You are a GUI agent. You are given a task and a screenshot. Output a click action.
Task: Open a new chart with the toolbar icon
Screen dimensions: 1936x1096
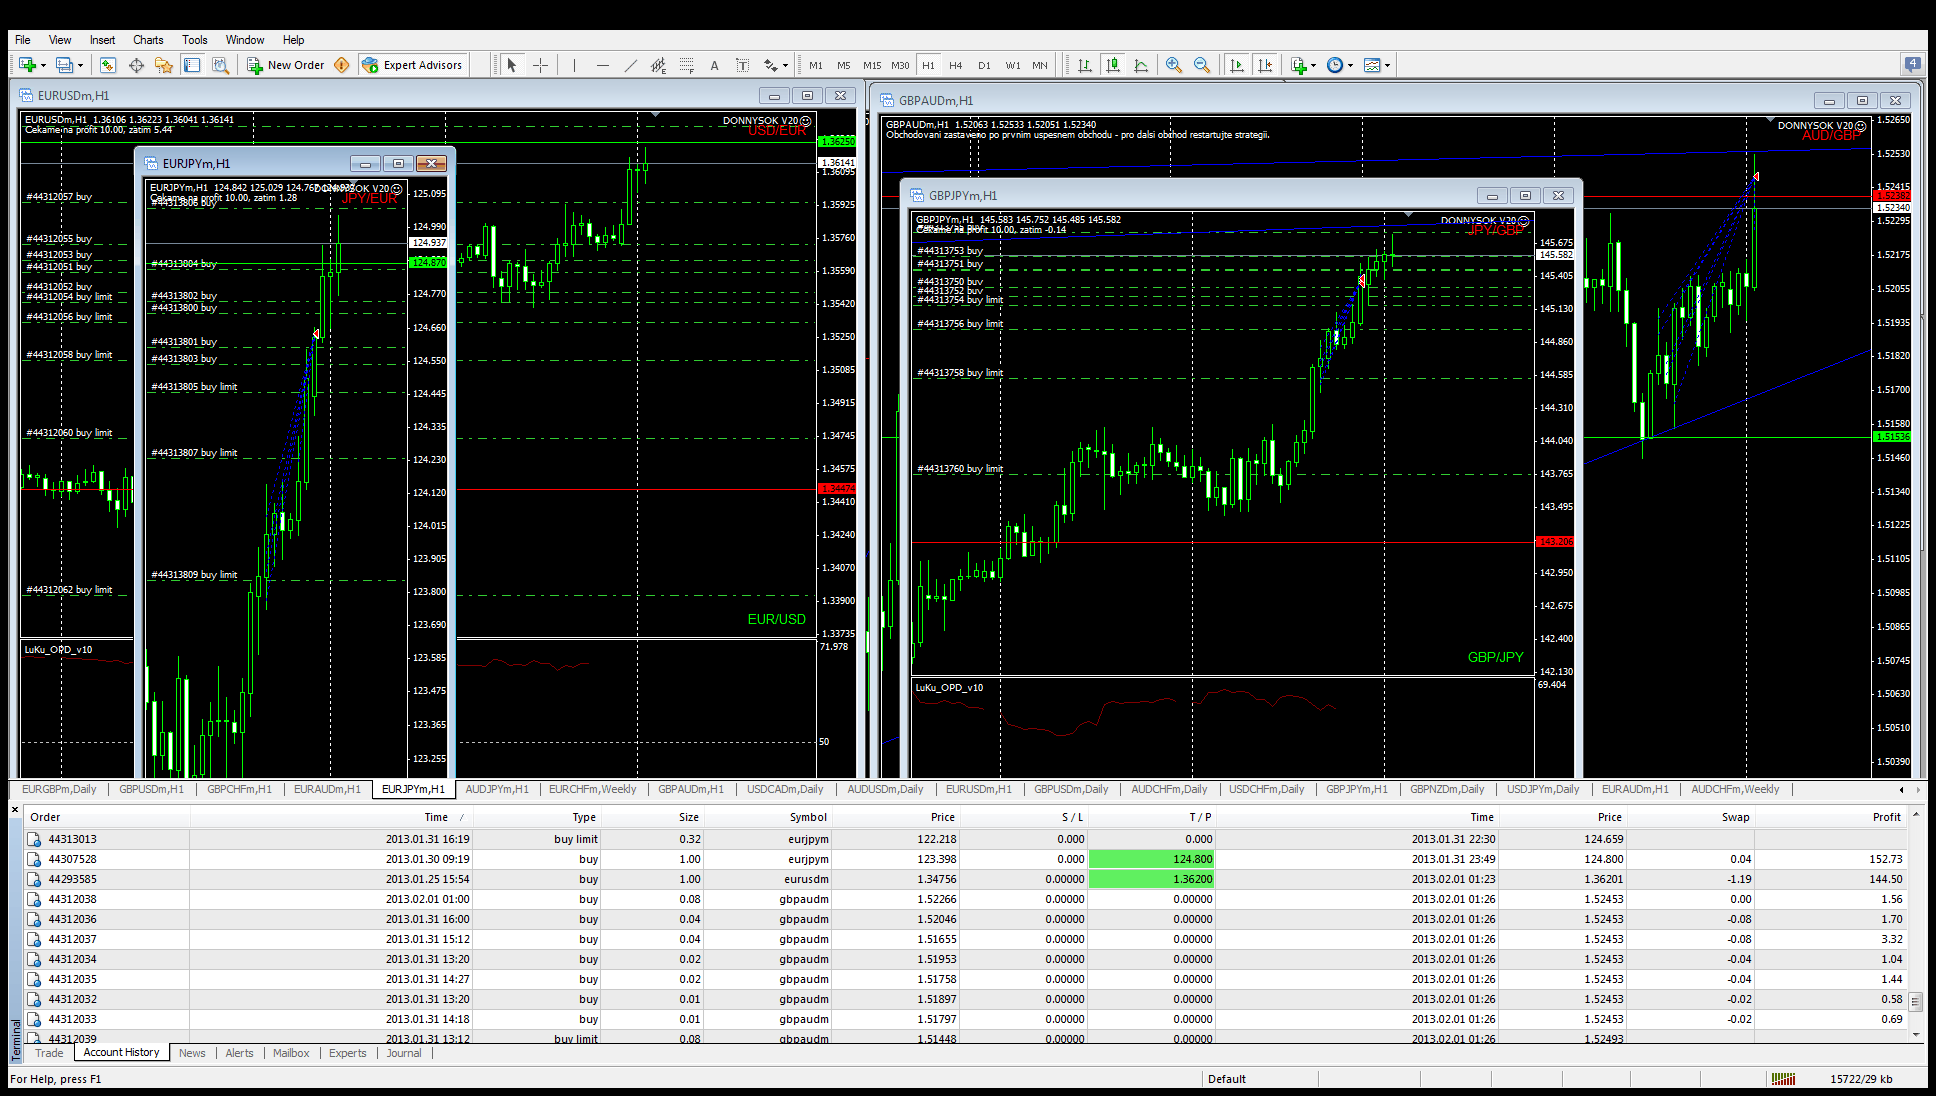[x=27, y=65]
